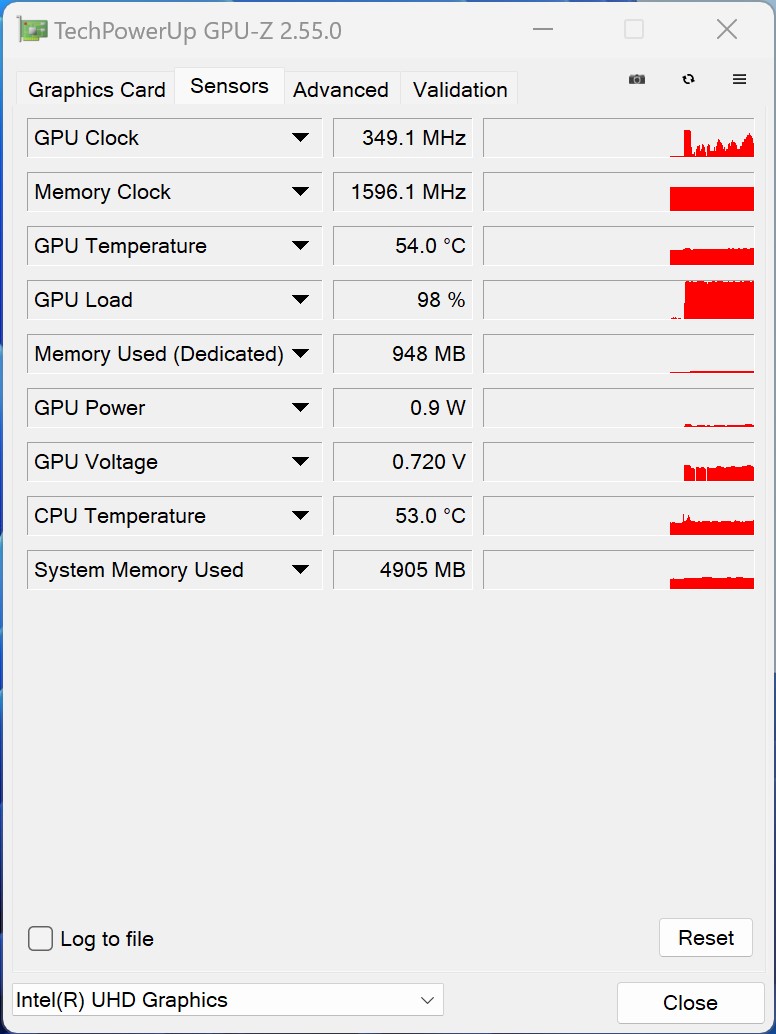Open the hamburger menu icon
Screen dimensions: 776x1034
(740, 80)
